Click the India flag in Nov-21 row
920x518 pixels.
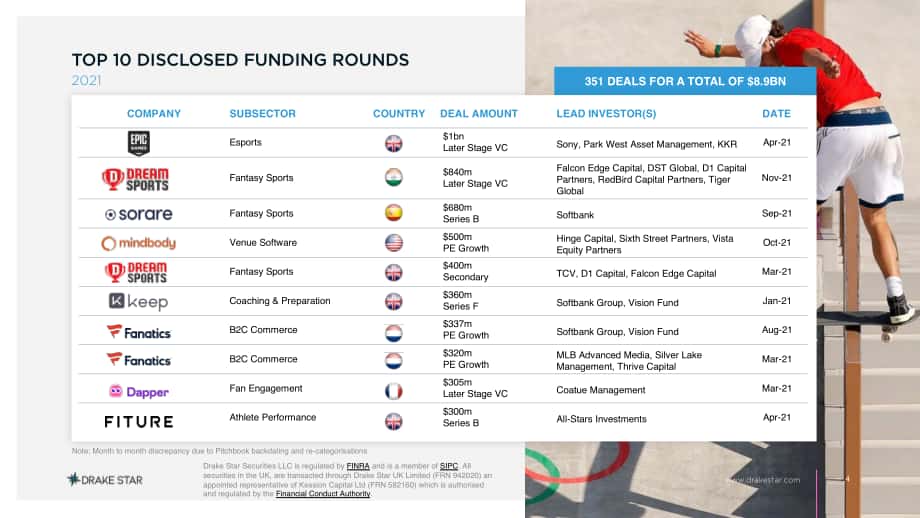[x=394, y=177]
